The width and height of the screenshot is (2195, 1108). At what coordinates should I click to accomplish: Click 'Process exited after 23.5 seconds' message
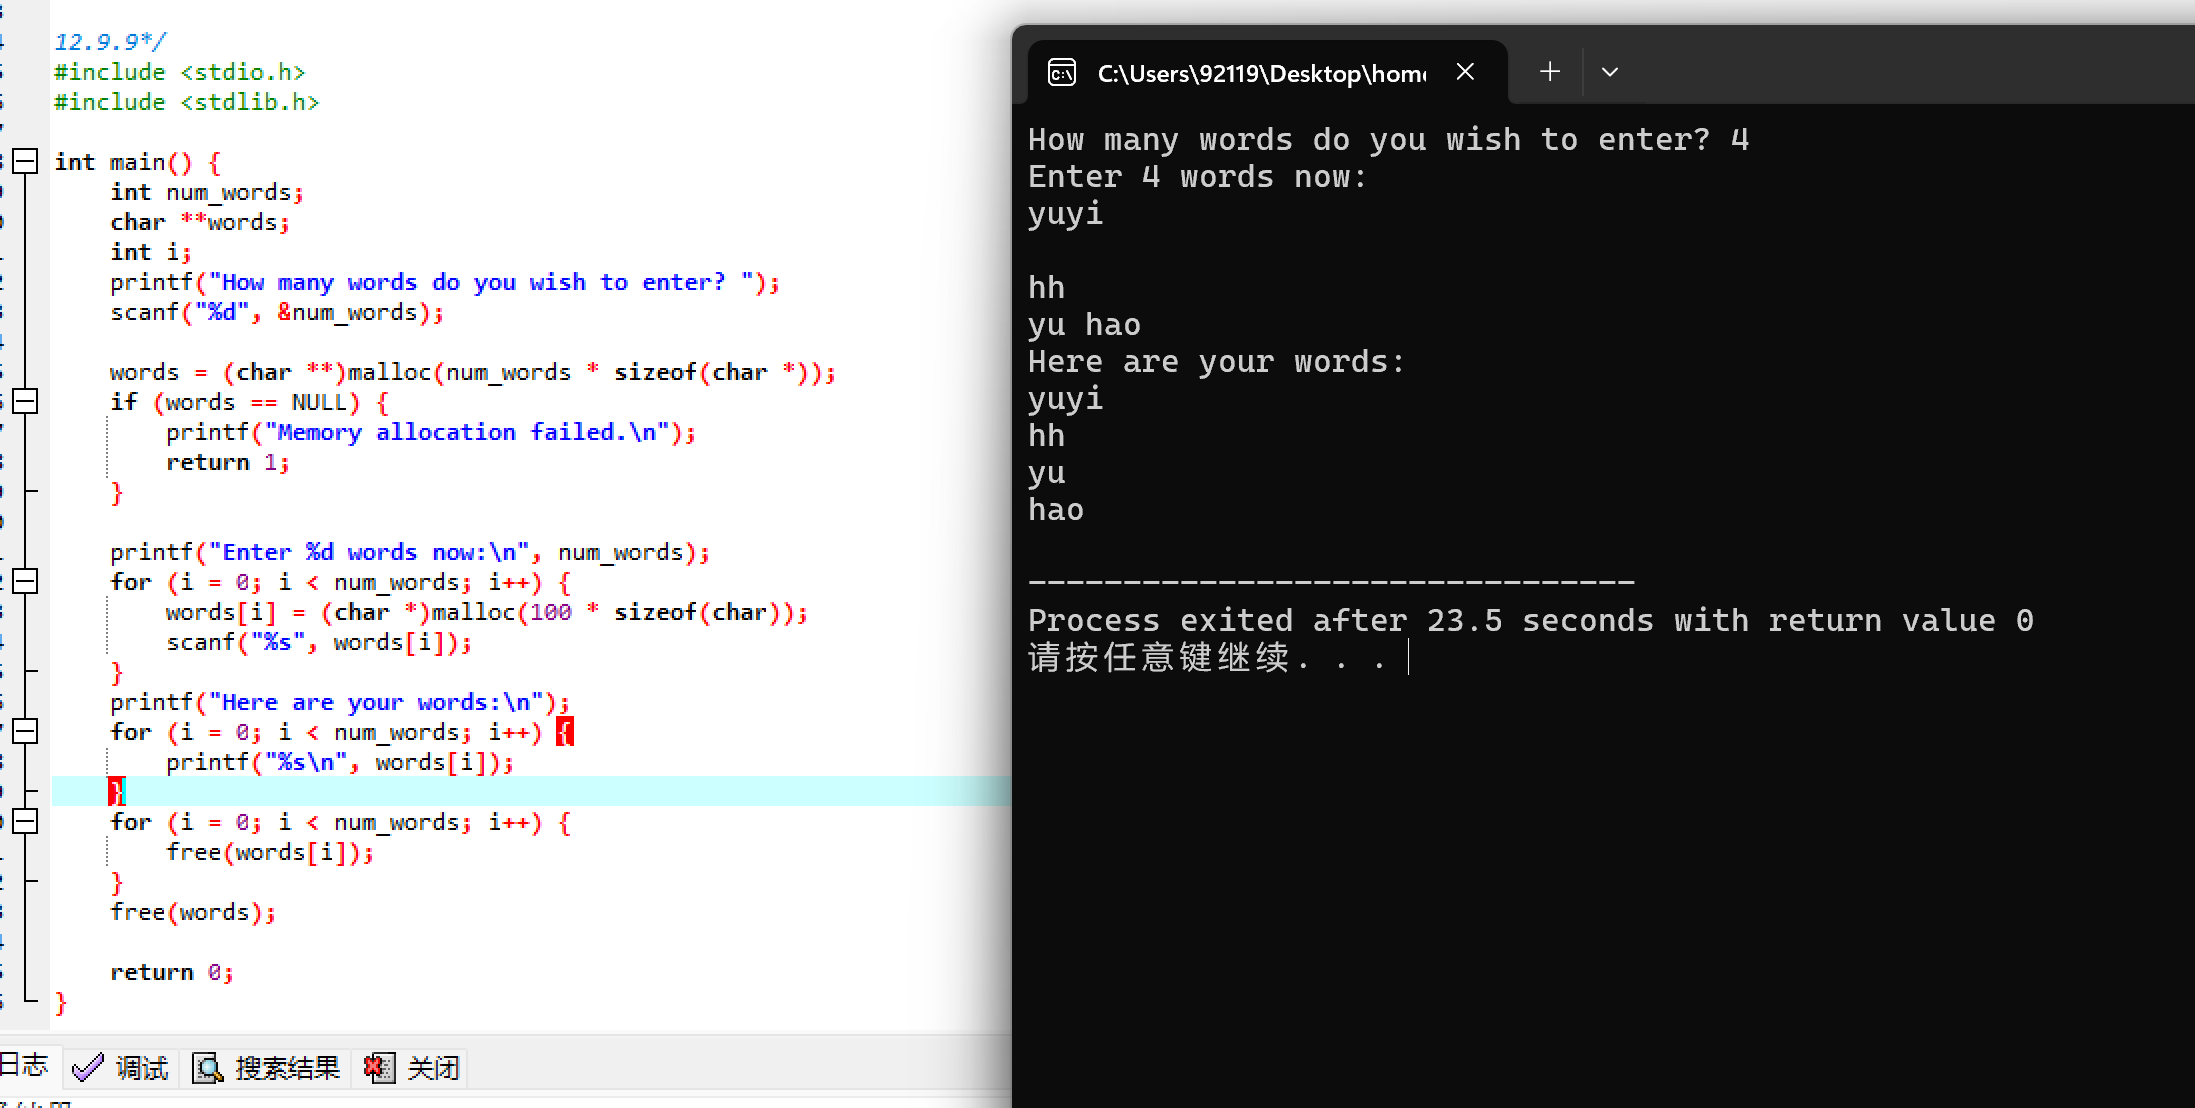pos(1531,620)
